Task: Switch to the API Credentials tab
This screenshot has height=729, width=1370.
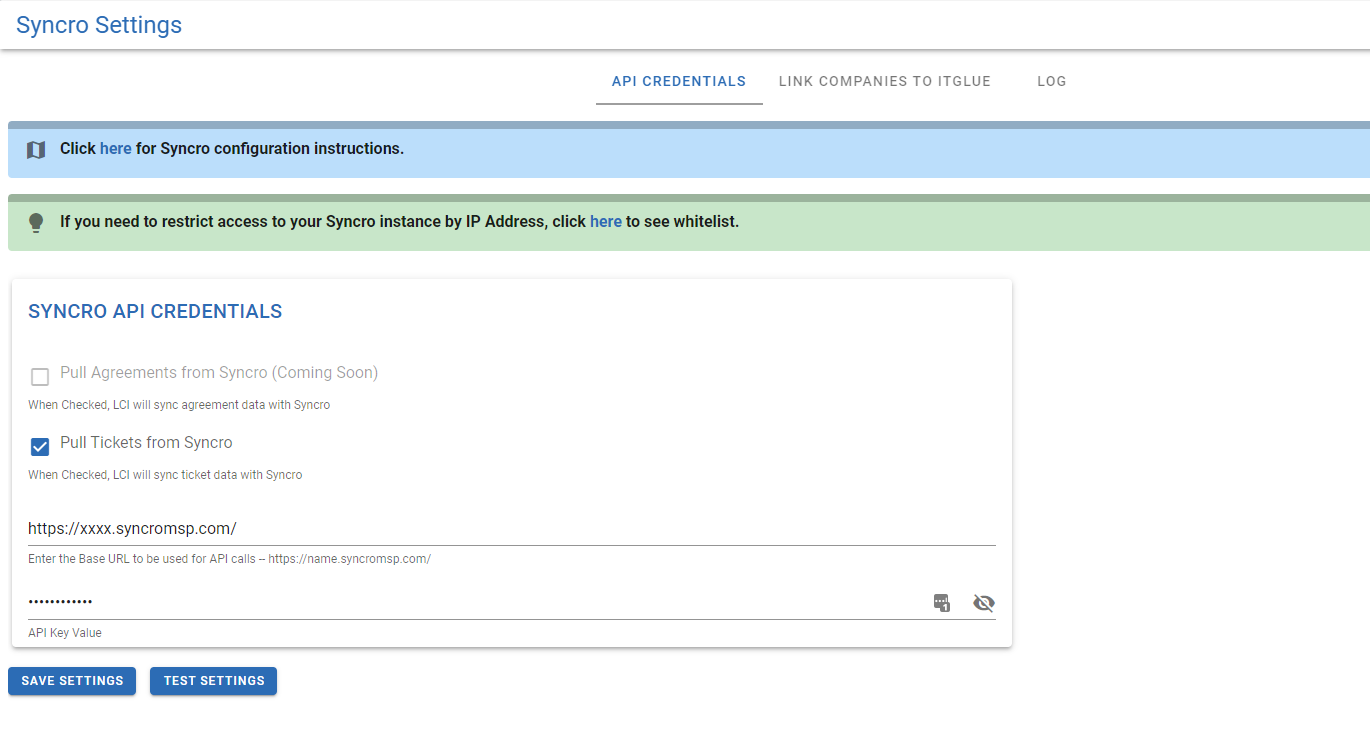Action: tap(678, 81)
